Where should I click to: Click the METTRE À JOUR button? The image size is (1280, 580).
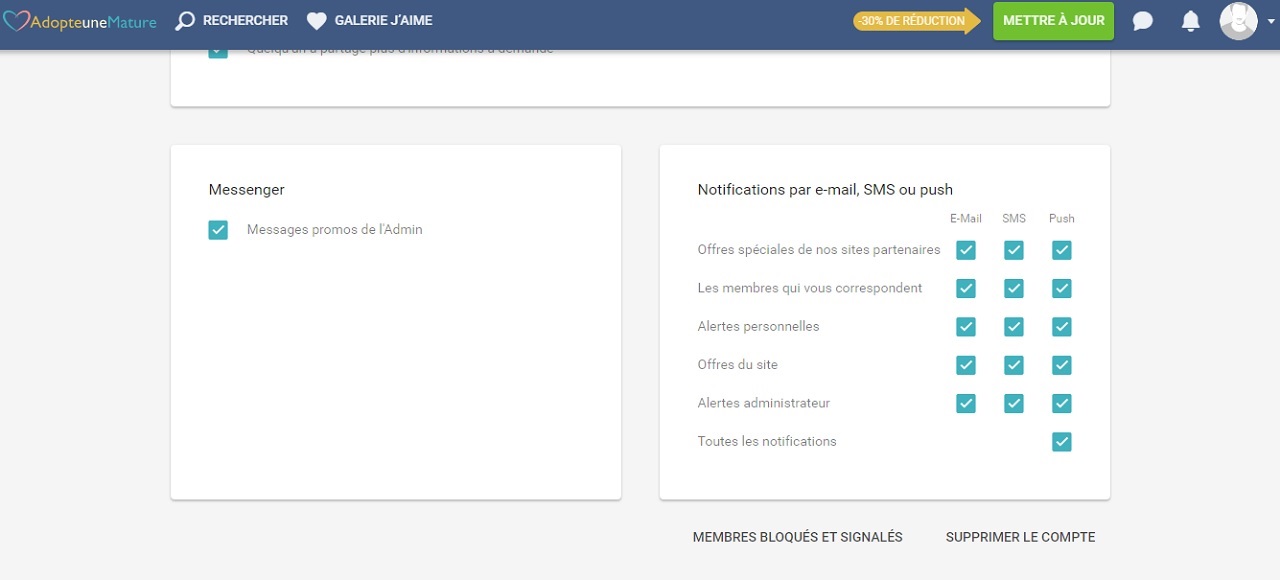click(1052, 20)
